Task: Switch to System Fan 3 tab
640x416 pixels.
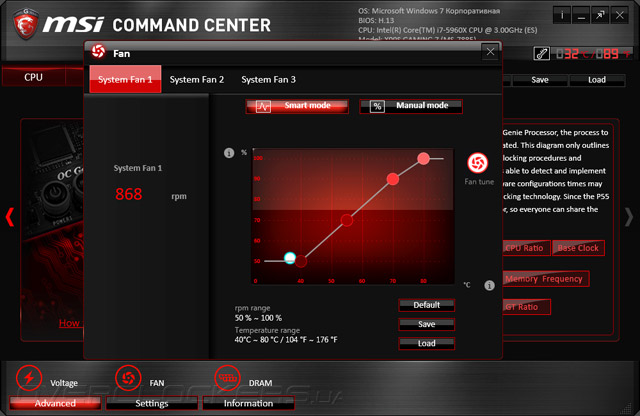Action: [269, 79]
